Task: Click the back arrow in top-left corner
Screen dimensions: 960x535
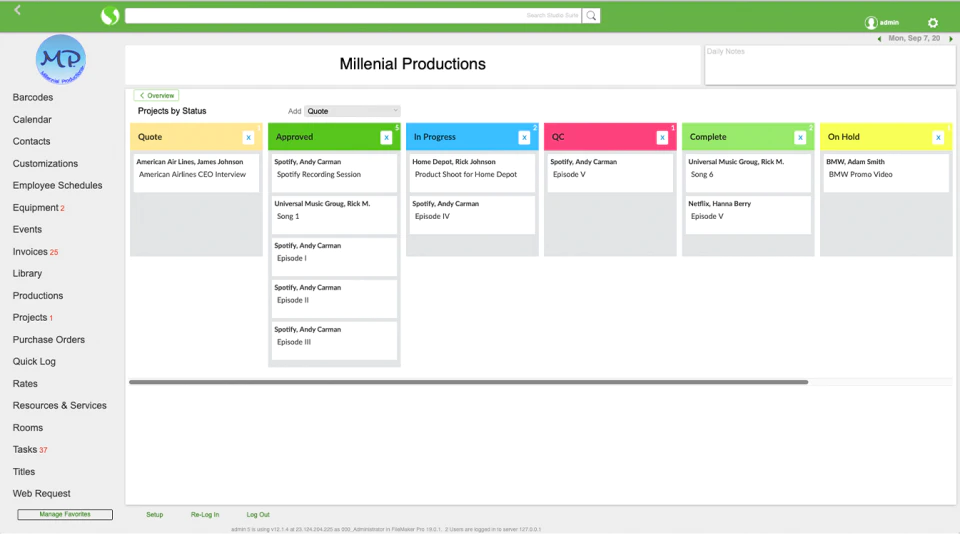Action: pyautogui.click(x=17, y=10)
